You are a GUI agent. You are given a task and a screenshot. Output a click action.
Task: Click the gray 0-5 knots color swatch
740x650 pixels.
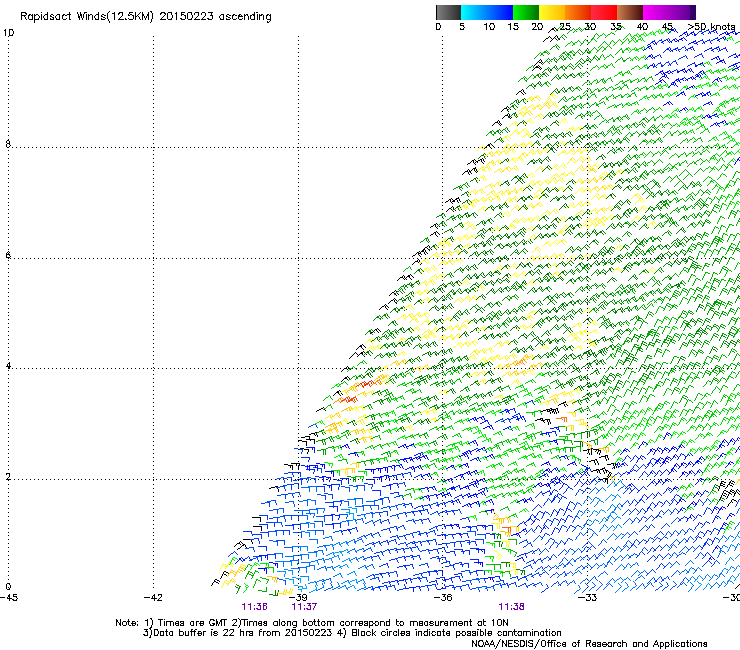(448, 12)
